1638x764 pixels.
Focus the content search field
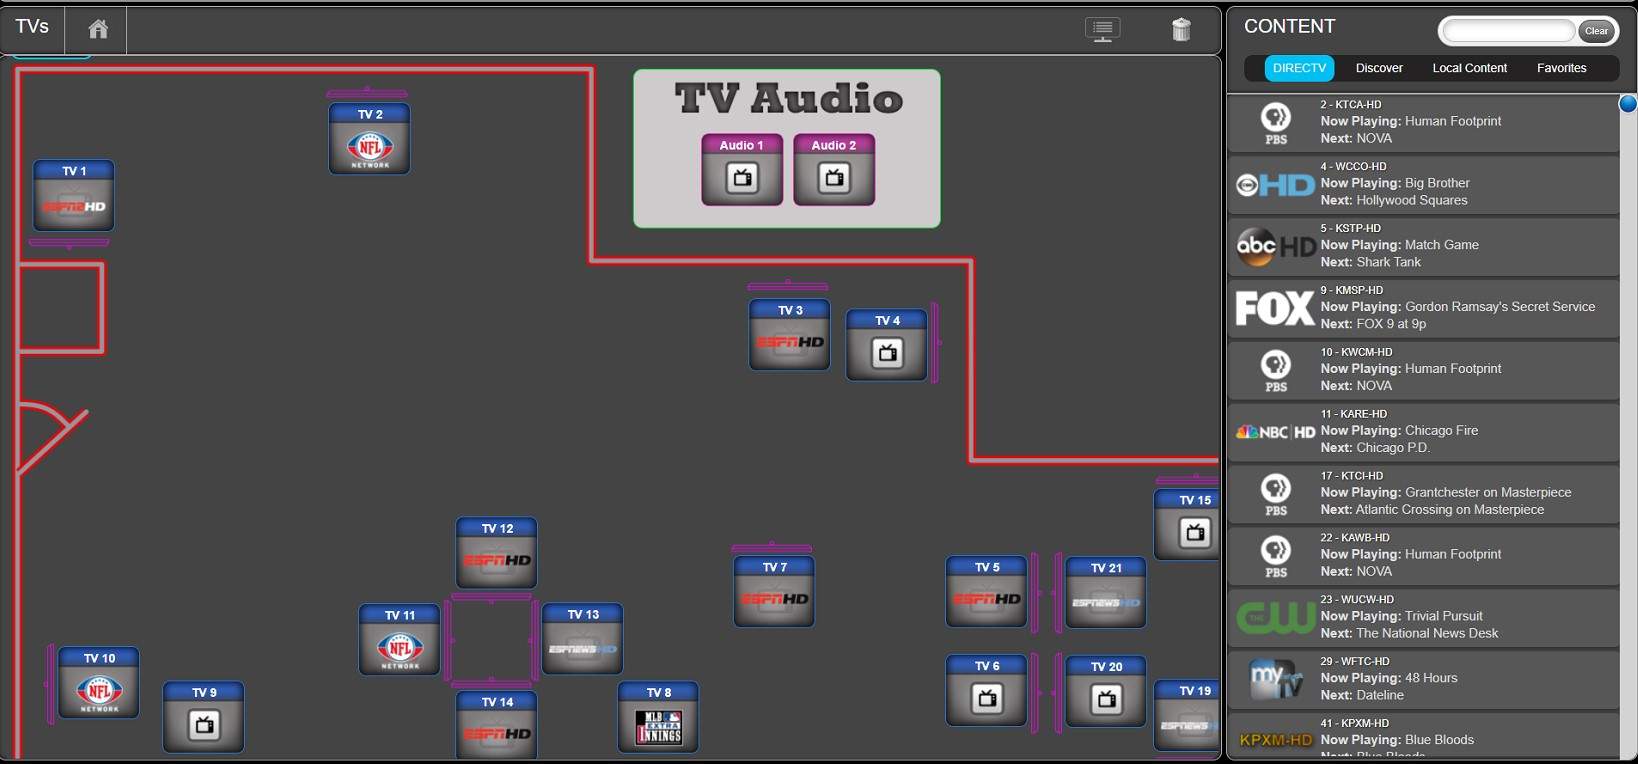point(1509,31)
